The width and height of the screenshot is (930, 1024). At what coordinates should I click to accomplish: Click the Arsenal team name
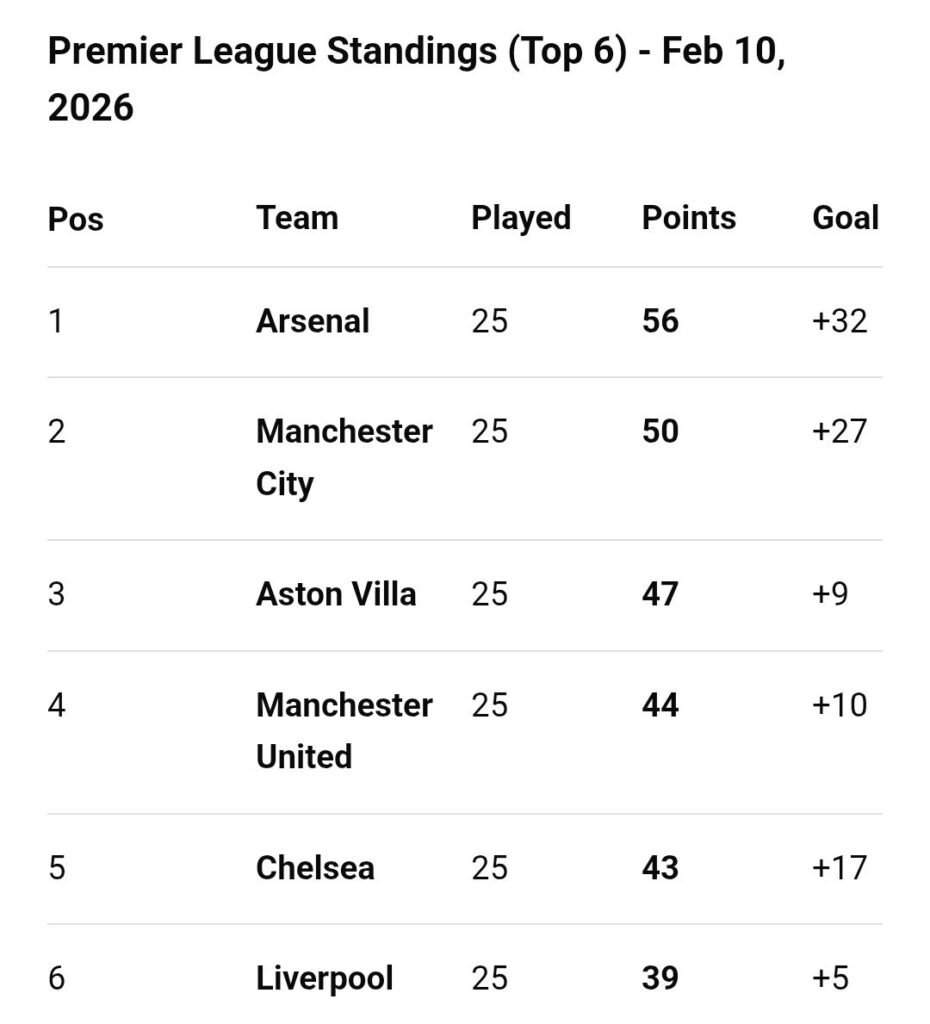tap(312, 321)
